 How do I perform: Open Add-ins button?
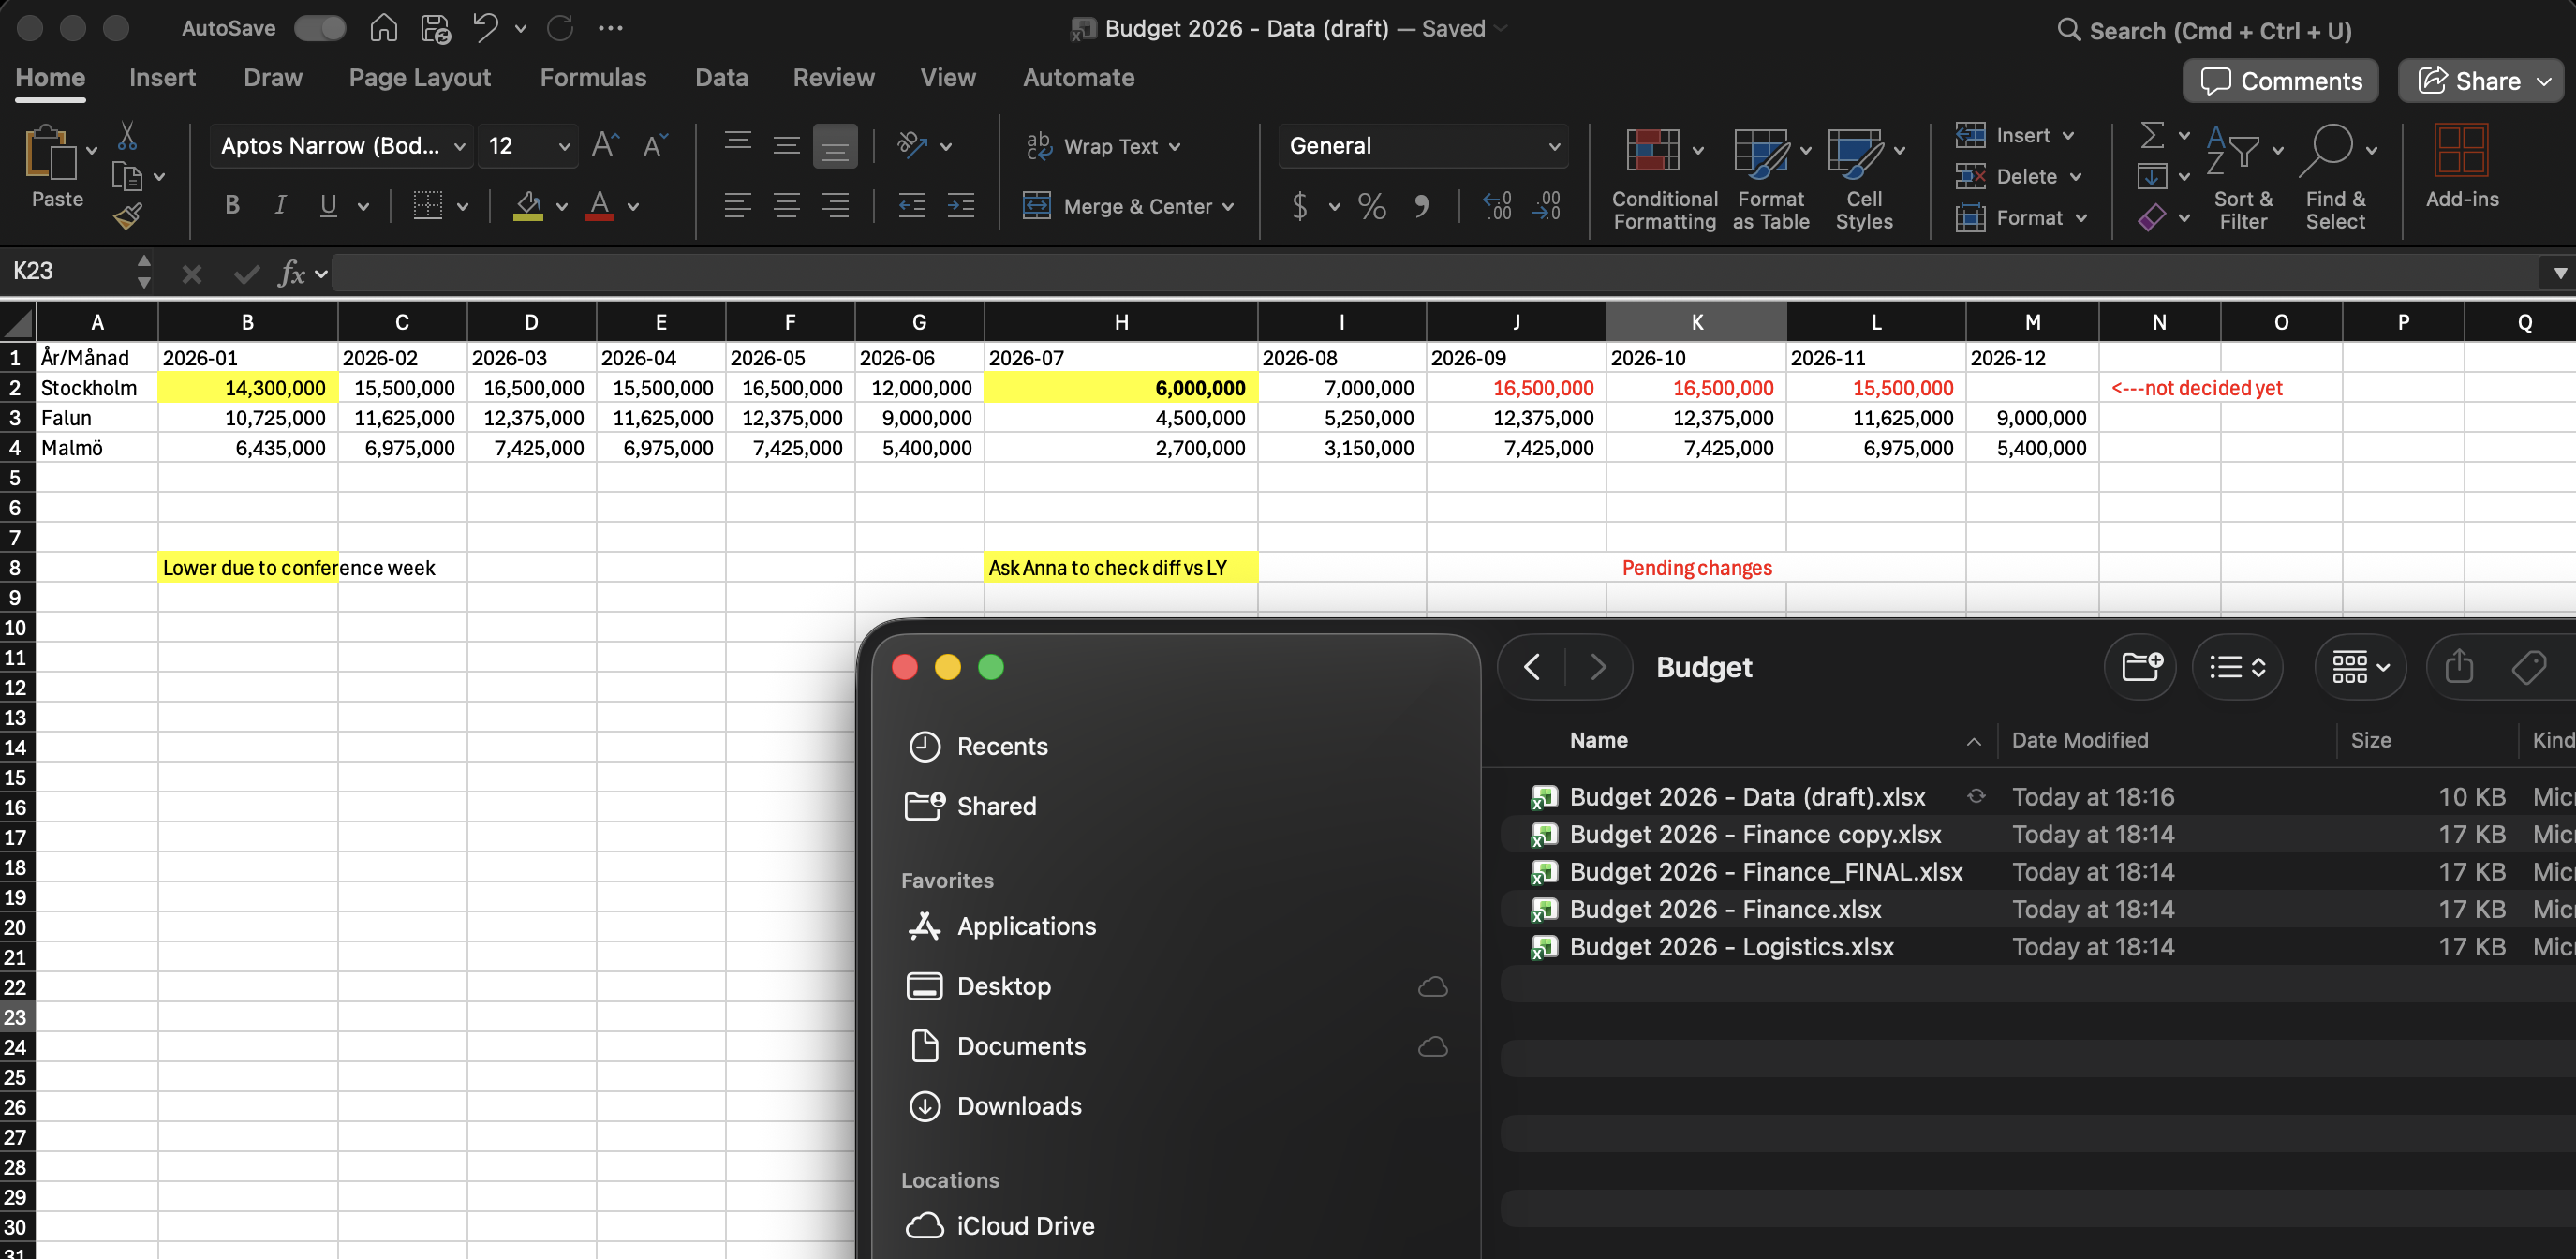2461,168
